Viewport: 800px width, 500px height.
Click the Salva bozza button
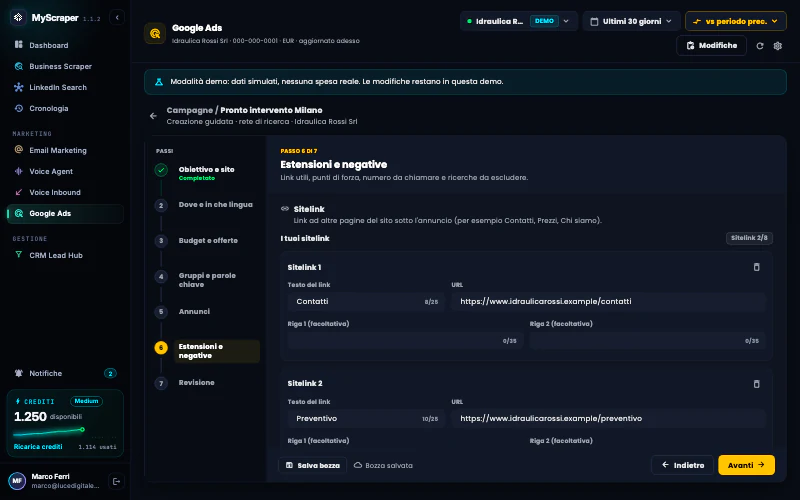tap(312, 465)
